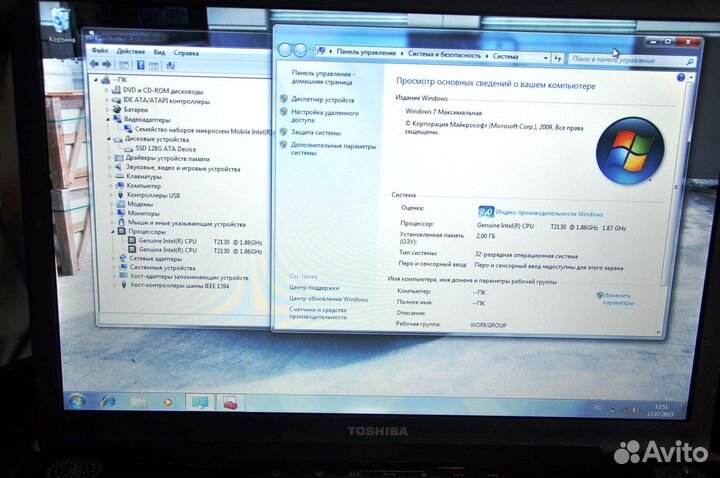
Task: Open Панель управления домашняя страница link
Action: pyautogui.click(x=322, y=78)
